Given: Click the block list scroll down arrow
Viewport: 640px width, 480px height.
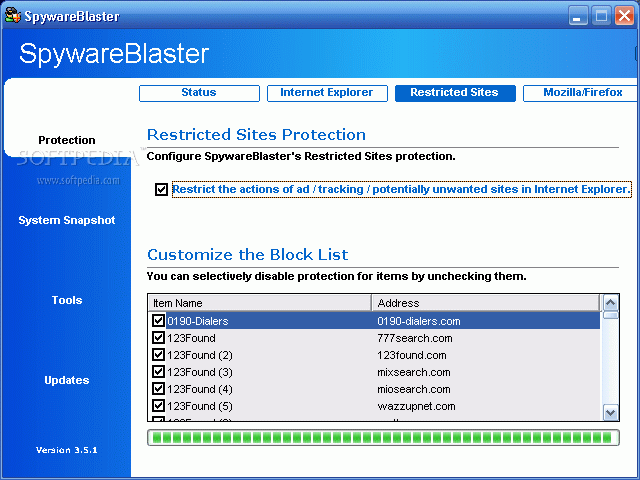Looking at the screenshot, I should click(x=611, y=412).
